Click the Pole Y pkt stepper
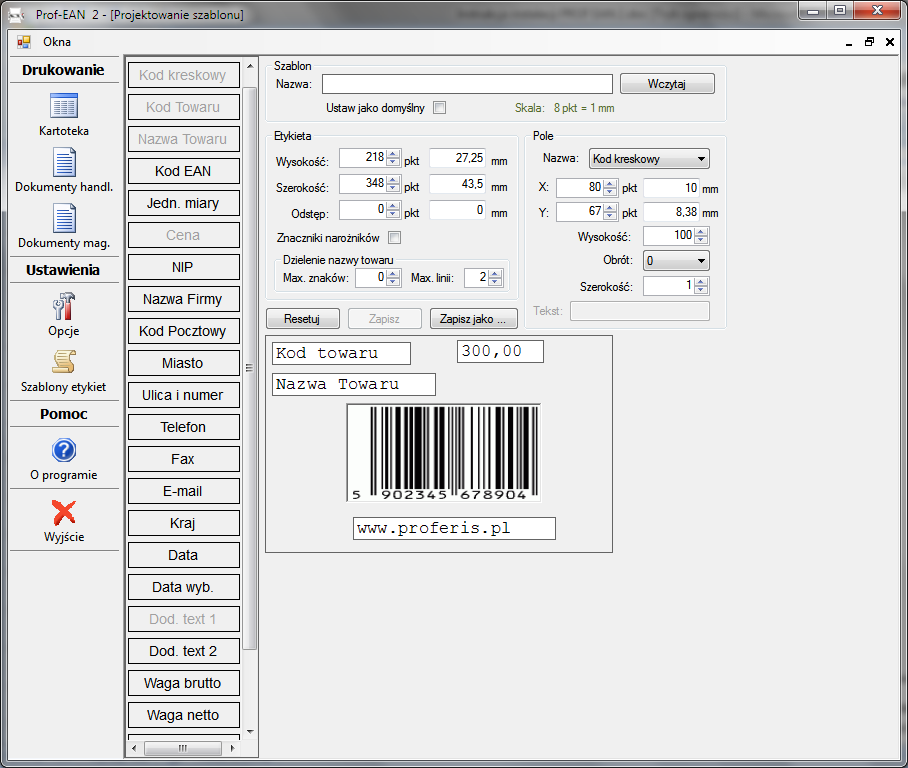Screen dimensions: 908x768 610,212
